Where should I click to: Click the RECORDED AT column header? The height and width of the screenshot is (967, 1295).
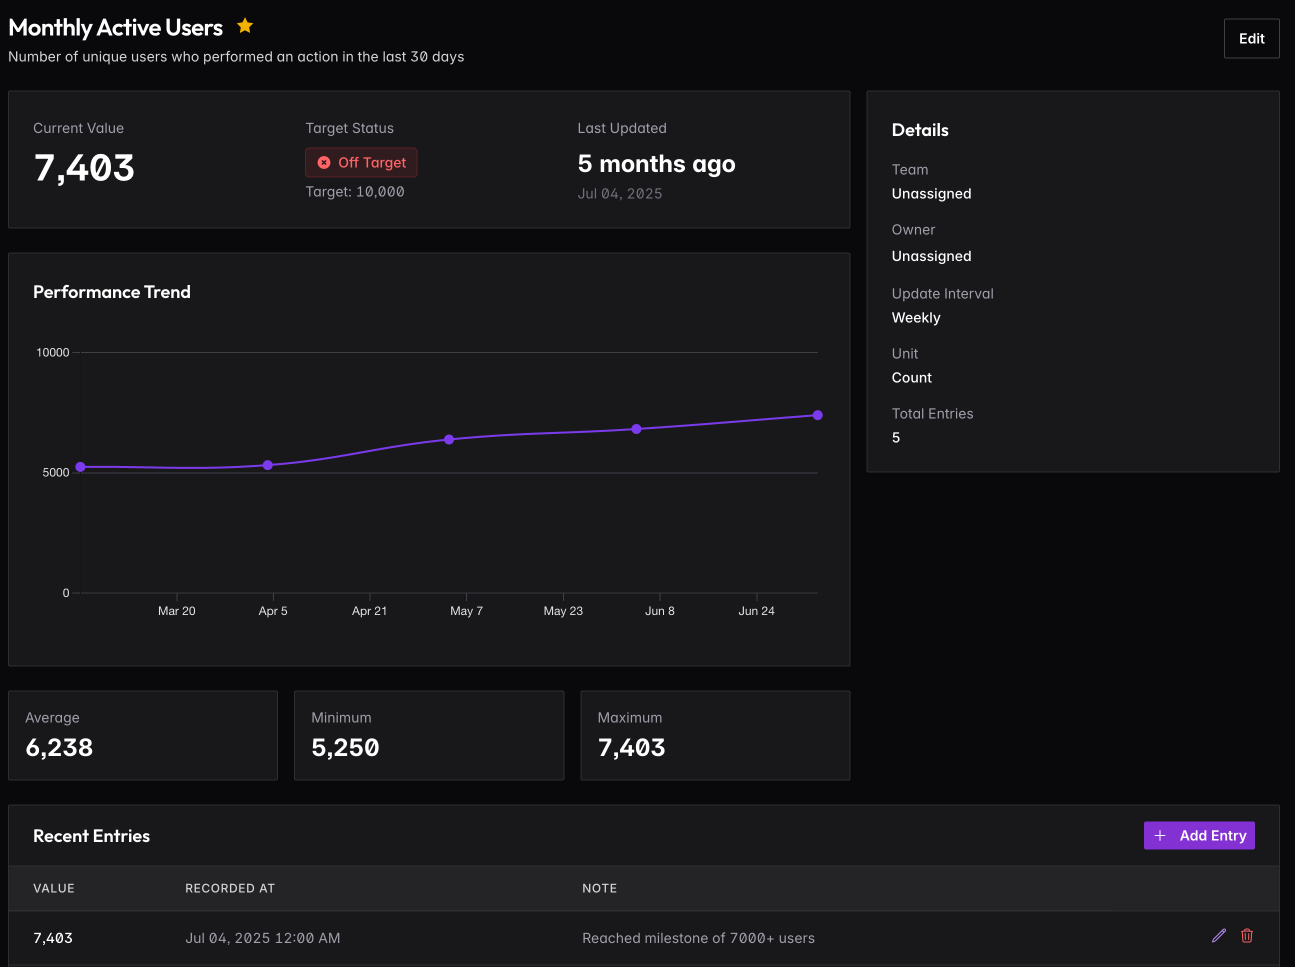(230, 888)
